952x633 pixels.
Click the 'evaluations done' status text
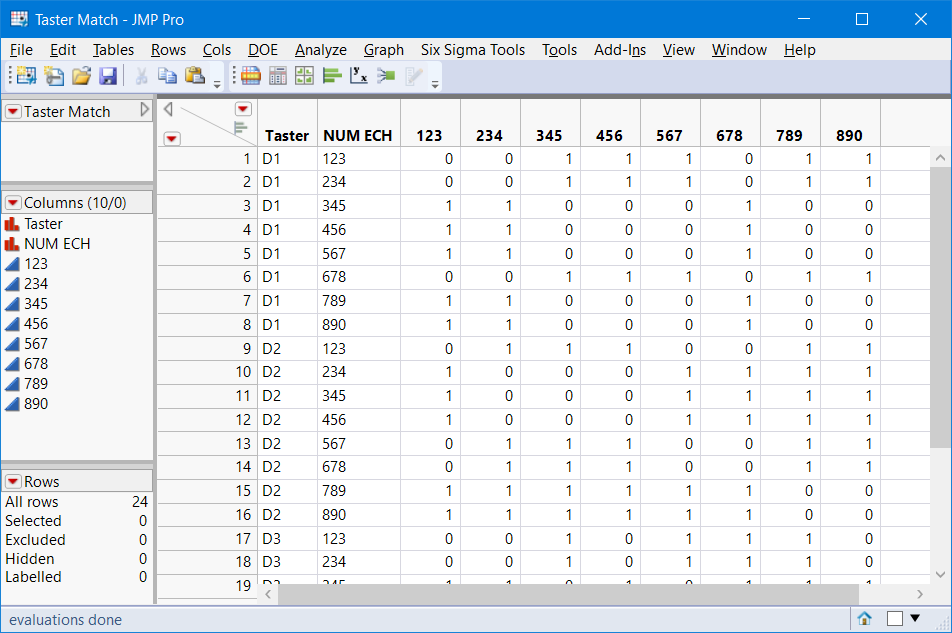click(66, 620)
